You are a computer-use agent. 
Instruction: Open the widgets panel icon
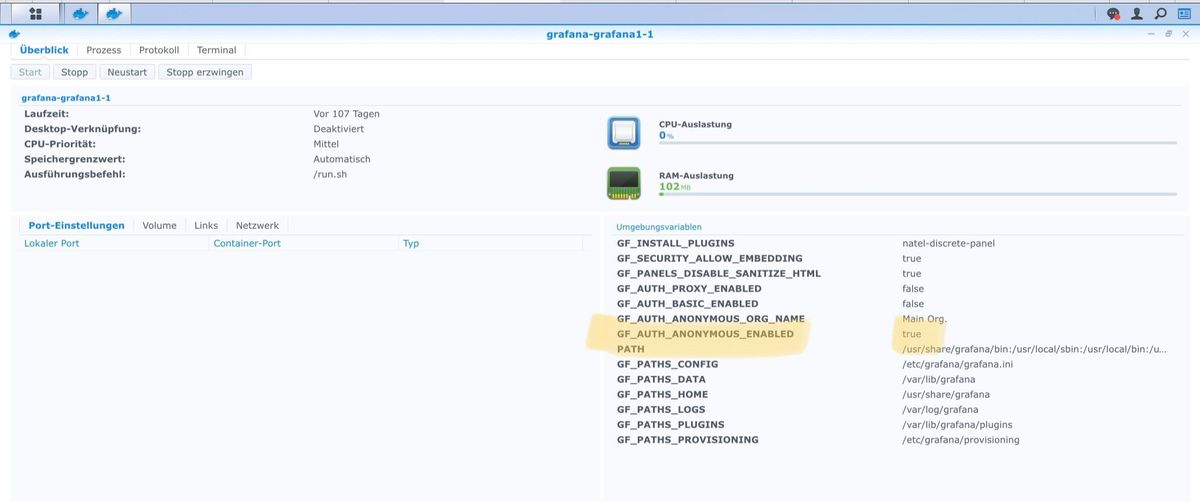coord(1183,14)
